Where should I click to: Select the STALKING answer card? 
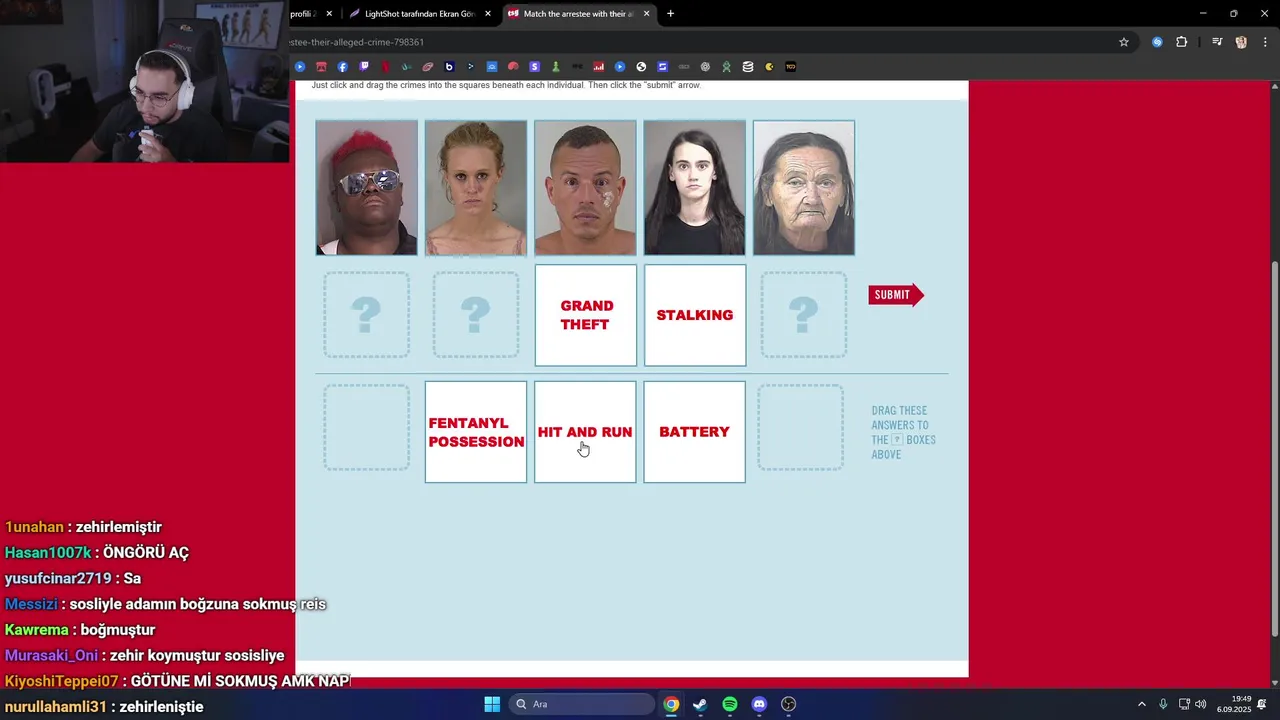click(x=695, y=315)
